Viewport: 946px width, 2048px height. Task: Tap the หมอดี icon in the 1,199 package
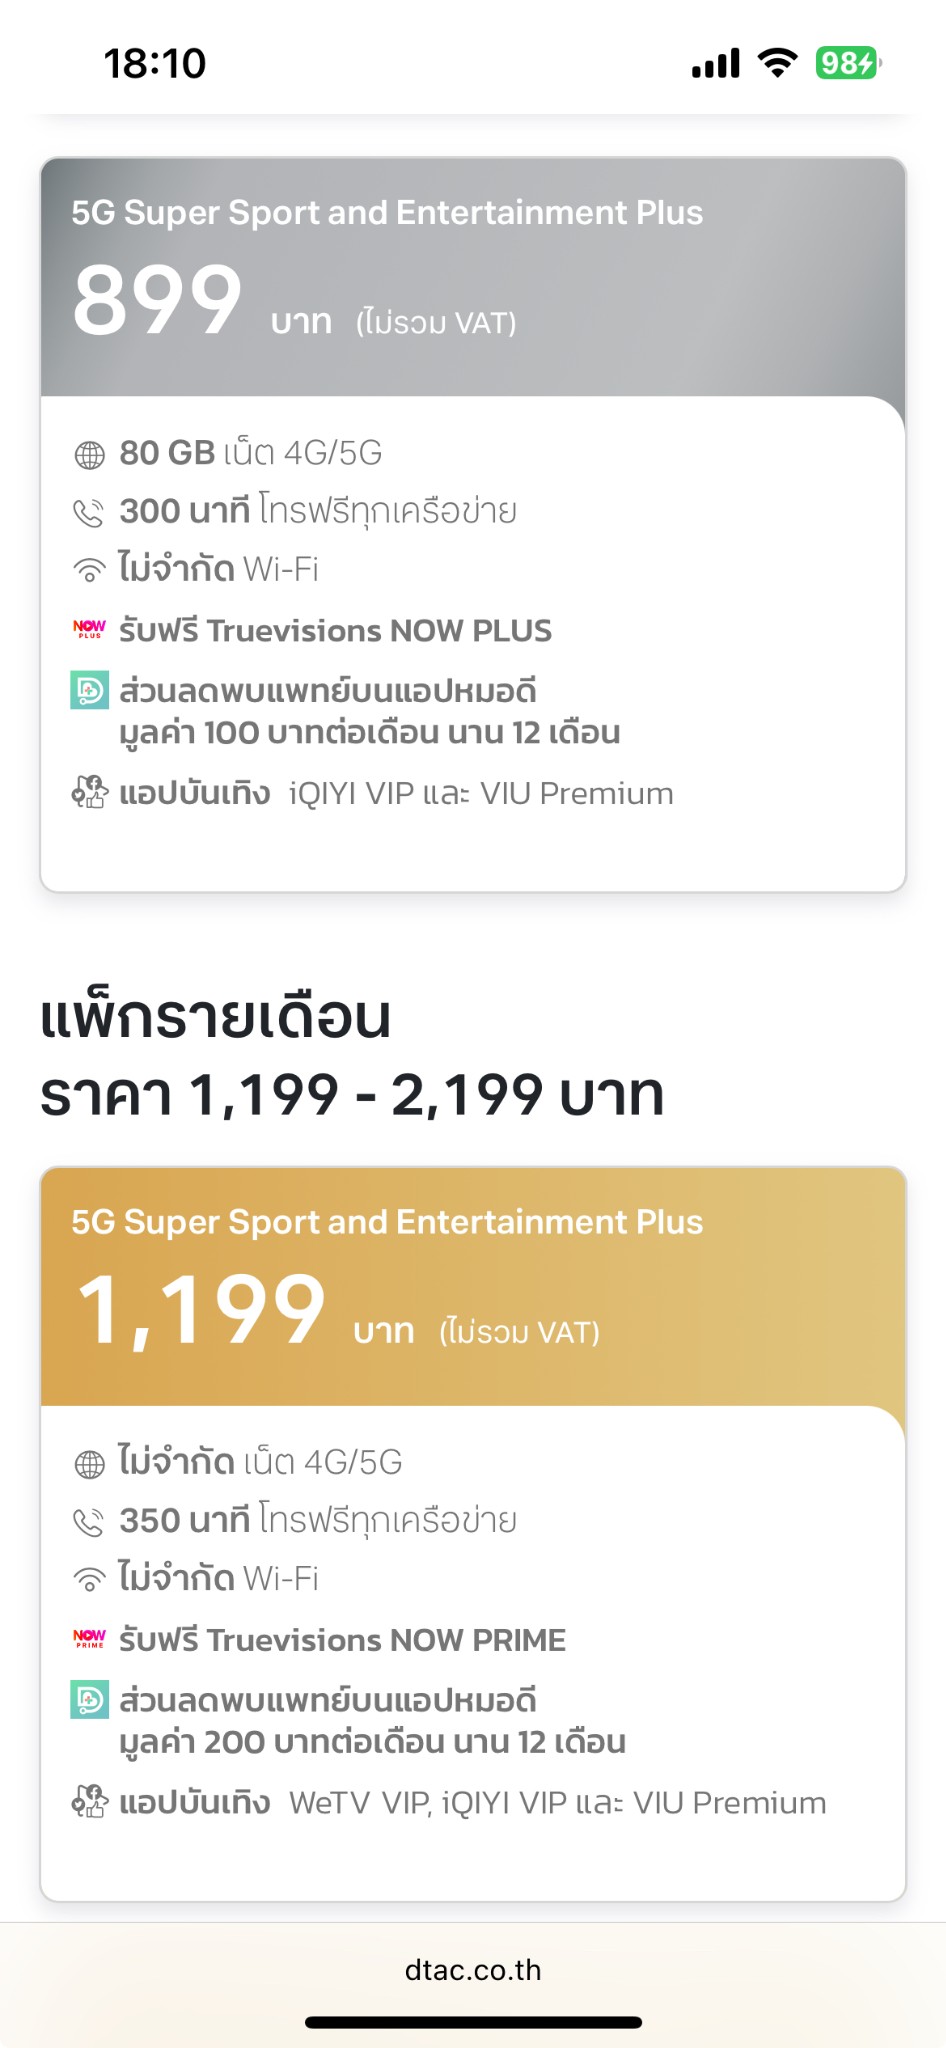[x=89, y=1699]
